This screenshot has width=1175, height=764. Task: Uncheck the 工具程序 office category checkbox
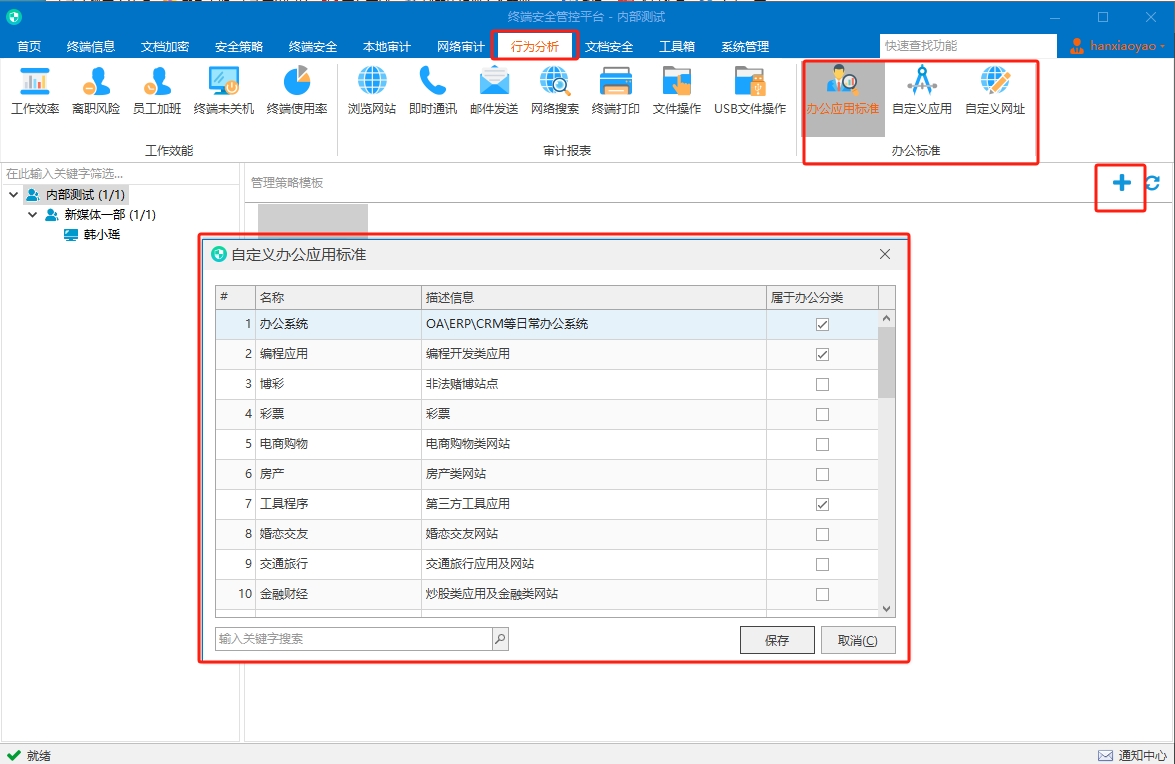pos(822,504)
